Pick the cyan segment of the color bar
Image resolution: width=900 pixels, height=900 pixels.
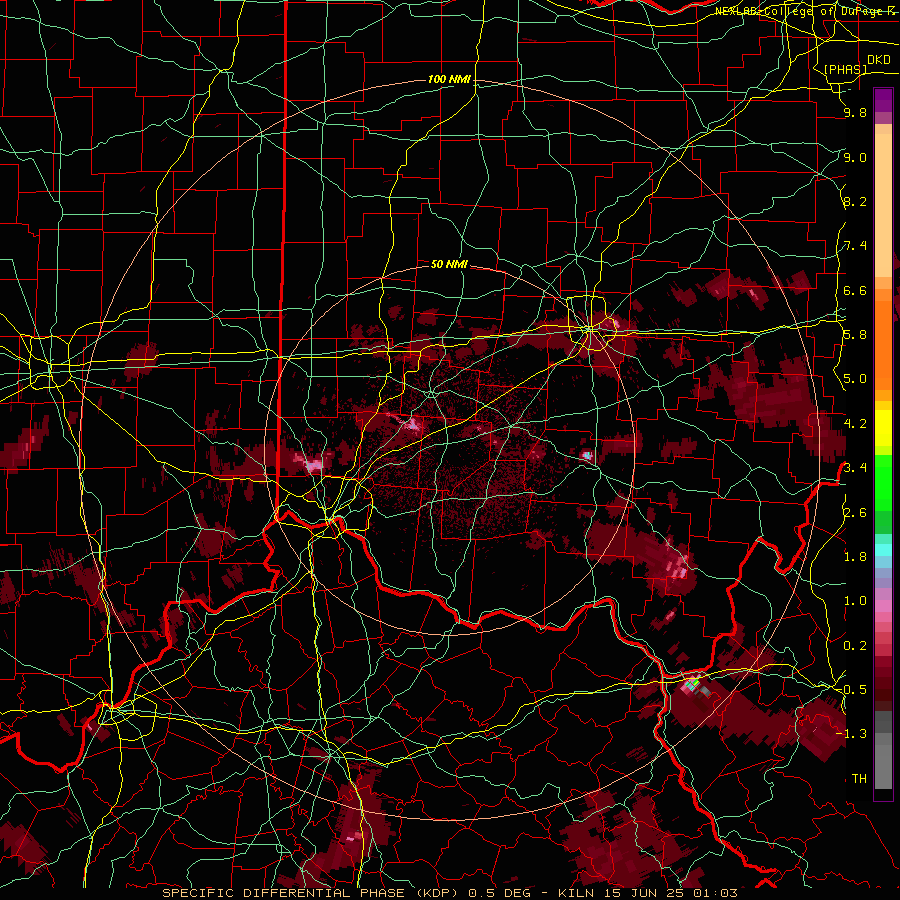click(x=883, y=550)
